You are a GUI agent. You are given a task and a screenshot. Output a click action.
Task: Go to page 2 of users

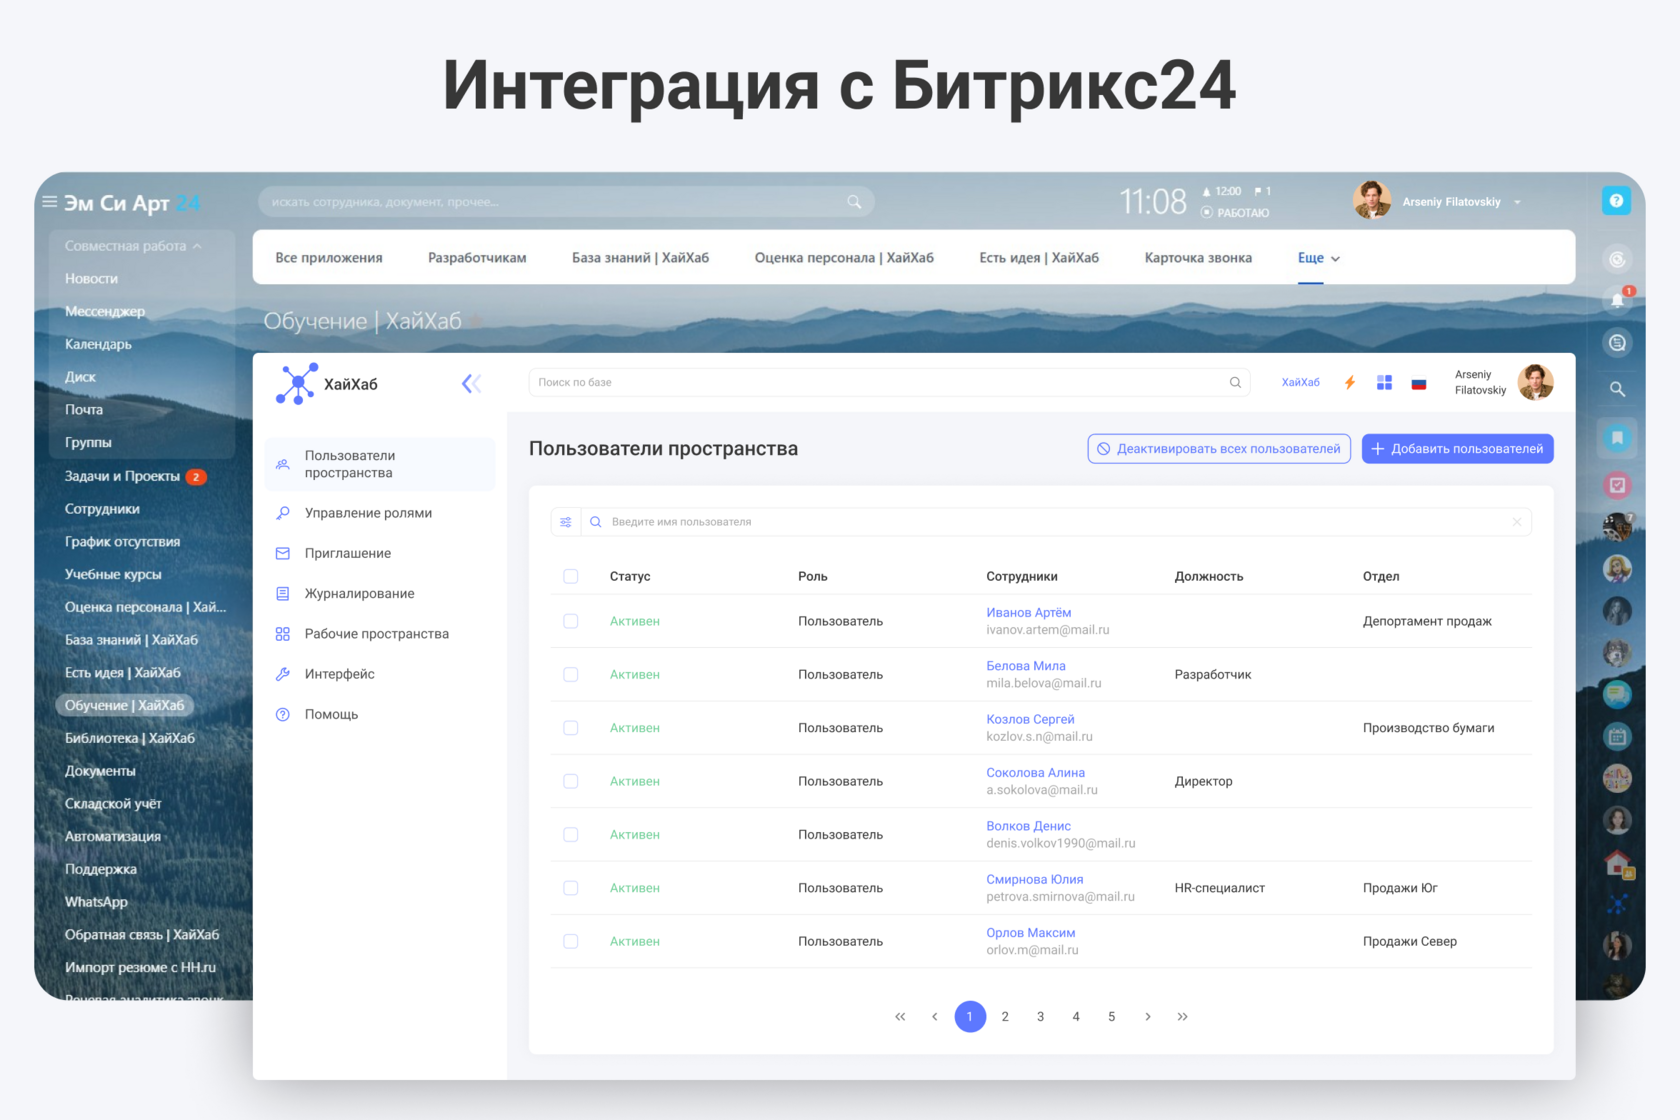[1005, 1017]
